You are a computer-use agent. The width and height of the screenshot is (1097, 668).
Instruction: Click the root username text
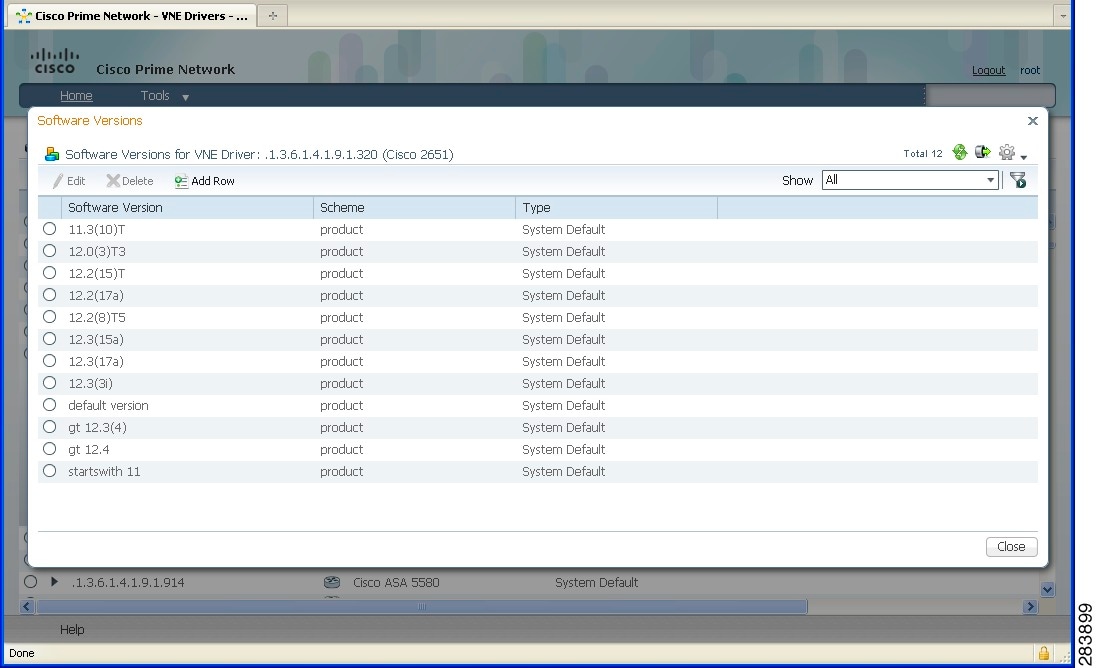pos(1030,70)
